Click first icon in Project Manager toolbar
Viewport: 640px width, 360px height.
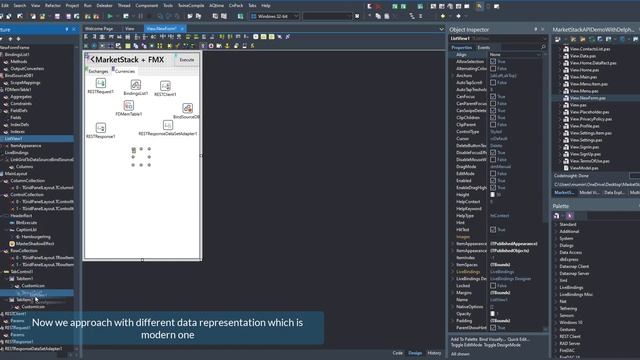click(x=558, y=39)
